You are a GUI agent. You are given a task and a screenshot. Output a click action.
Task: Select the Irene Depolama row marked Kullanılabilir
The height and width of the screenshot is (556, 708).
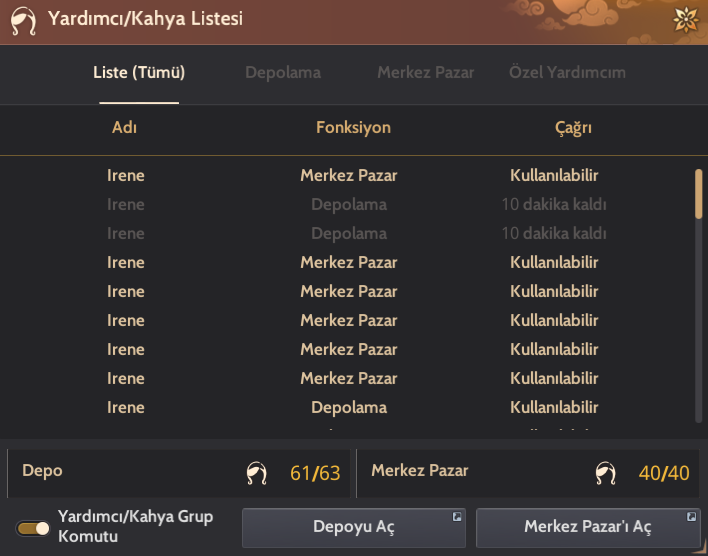point(349,408)
